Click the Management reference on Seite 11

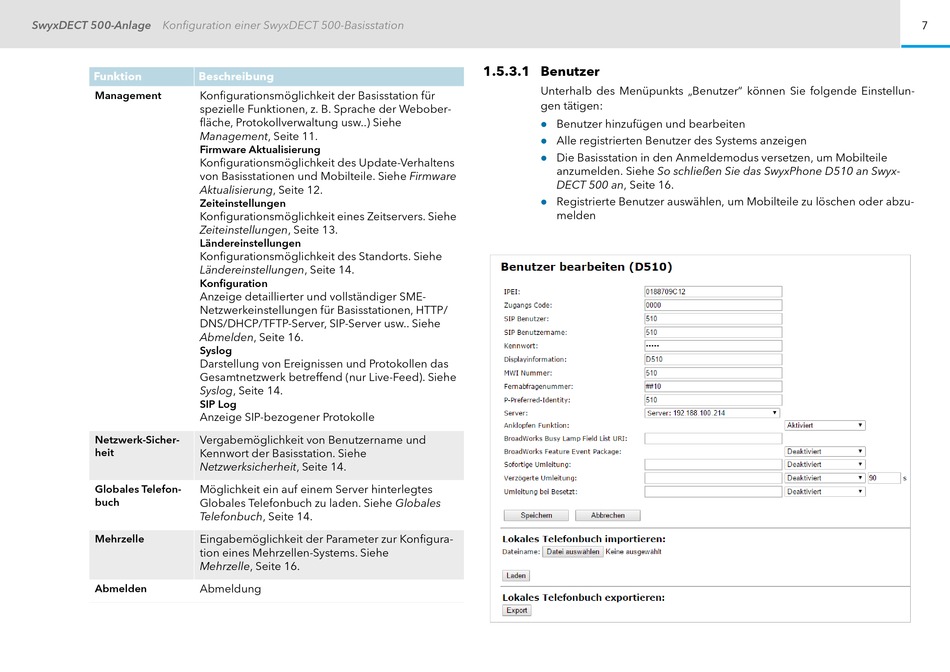pyautogui.click(x=258, y=136)
